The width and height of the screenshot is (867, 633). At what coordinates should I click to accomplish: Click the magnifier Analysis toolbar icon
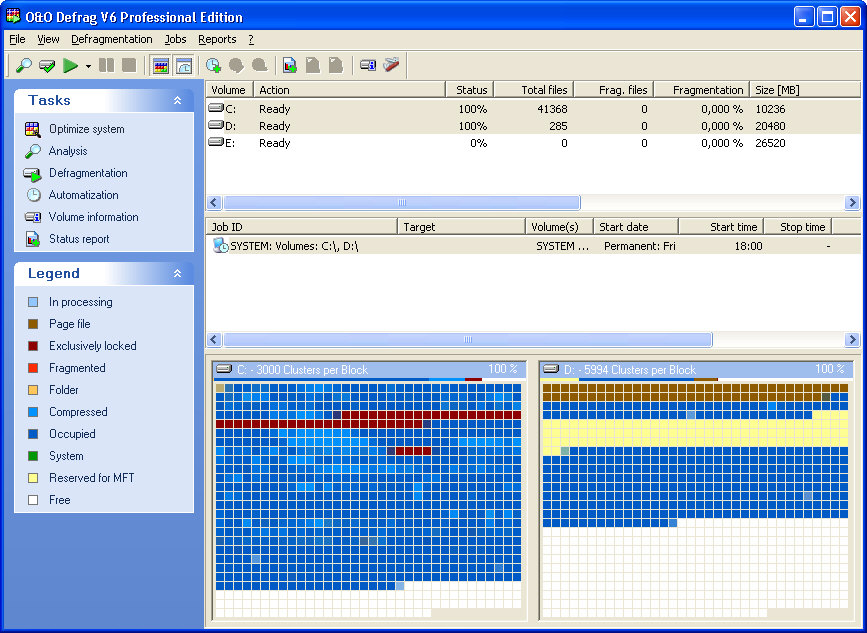24,65
